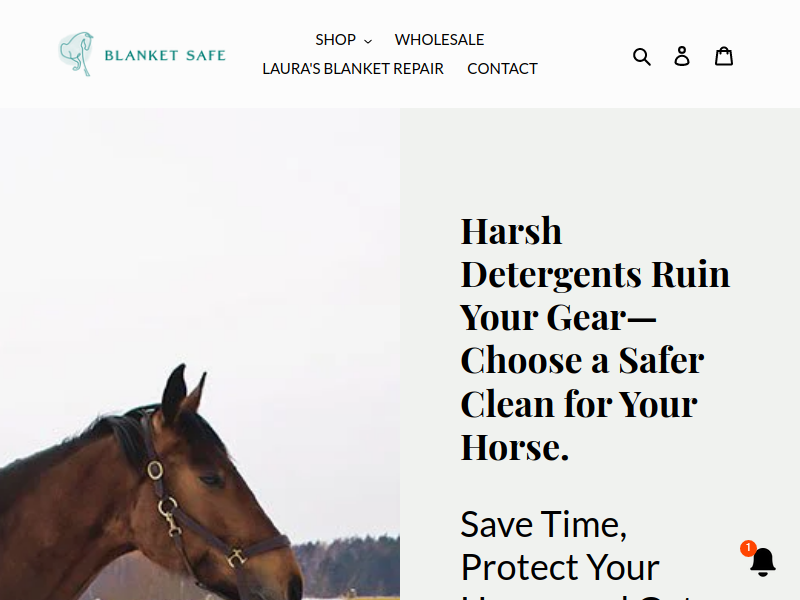Click the Choose a Safer Clean text line

click(582, 360)
